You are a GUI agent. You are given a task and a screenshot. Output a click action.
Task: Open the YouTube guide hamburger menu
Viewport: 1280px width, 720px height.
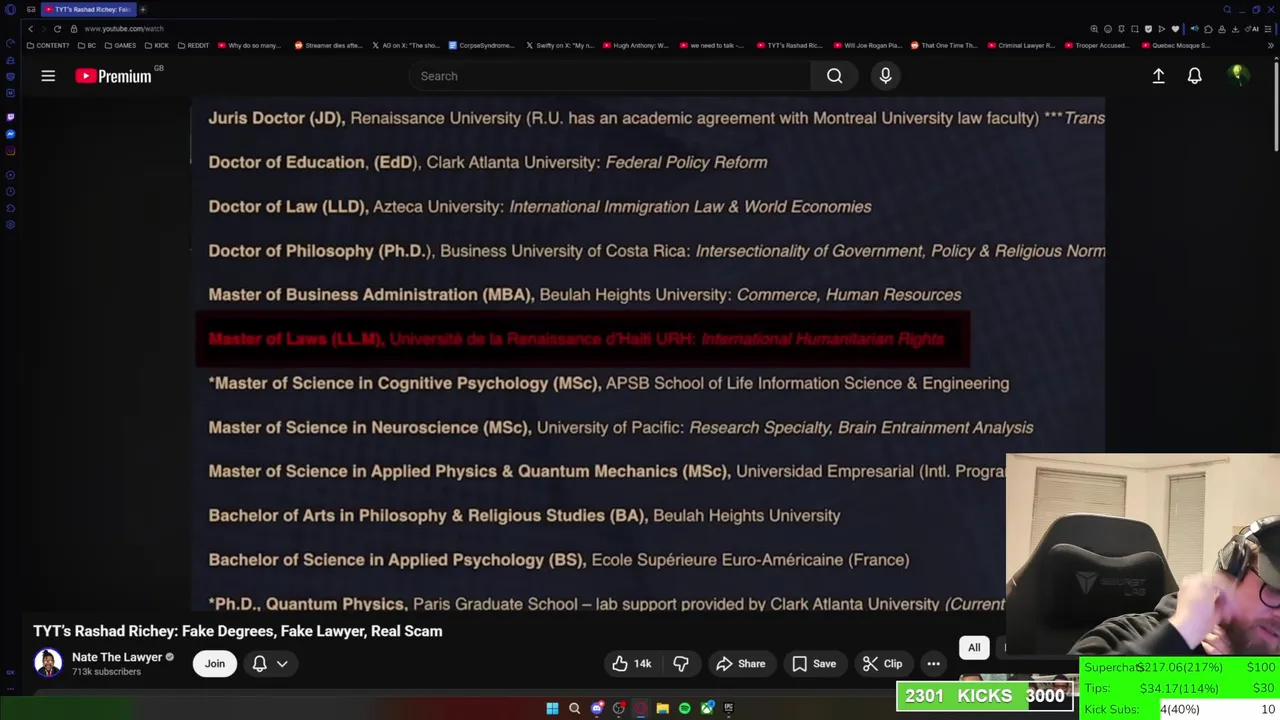(48, 76)
